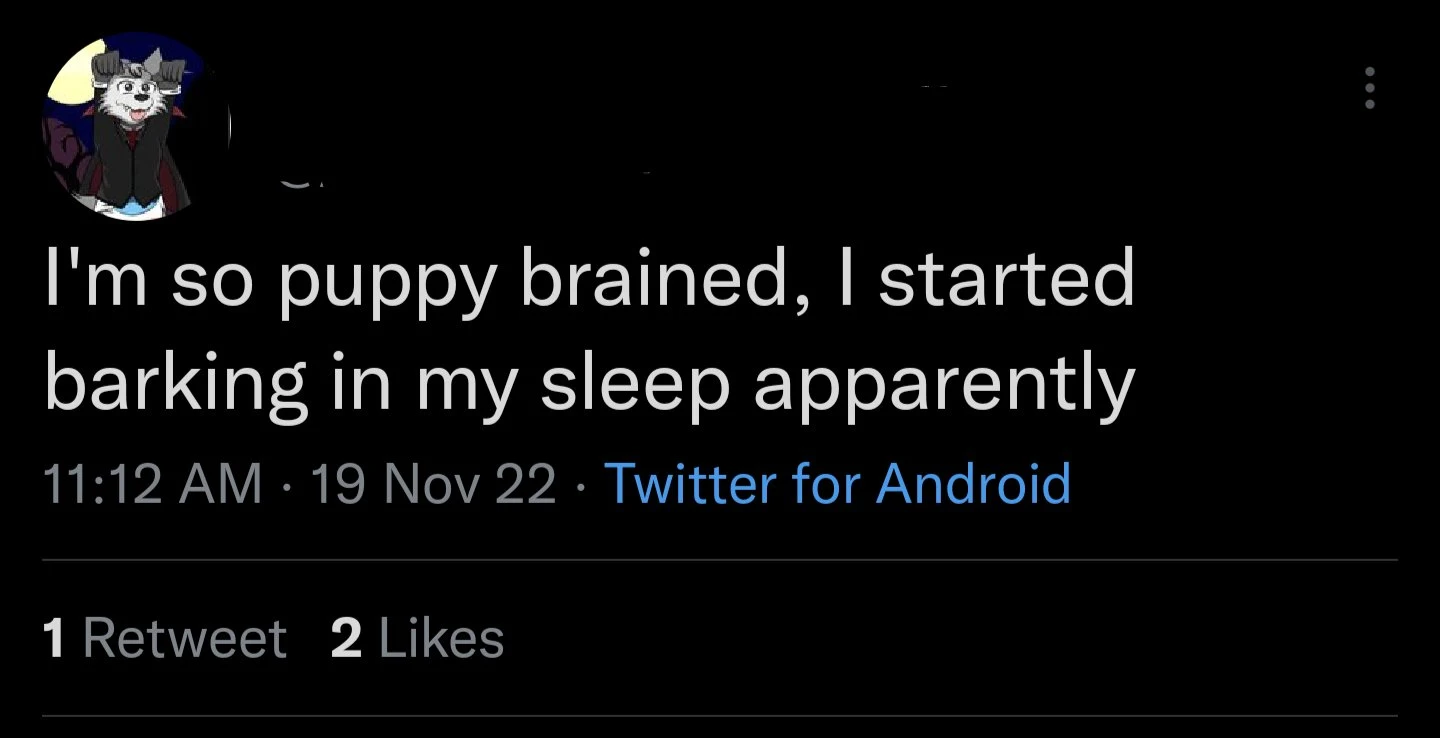
Task: Click the word "barking" in the tweet
Action: pyautogui.click(x=177, y=386)
